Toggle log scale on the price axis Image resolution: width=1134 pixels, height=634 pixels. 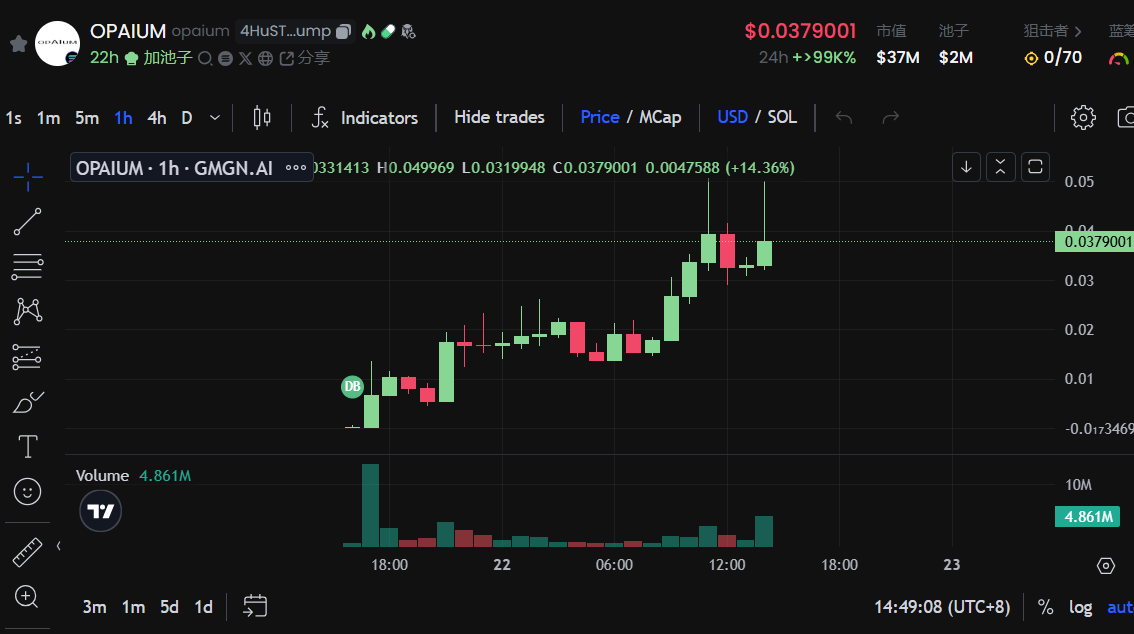click(x=1080, y=607)
